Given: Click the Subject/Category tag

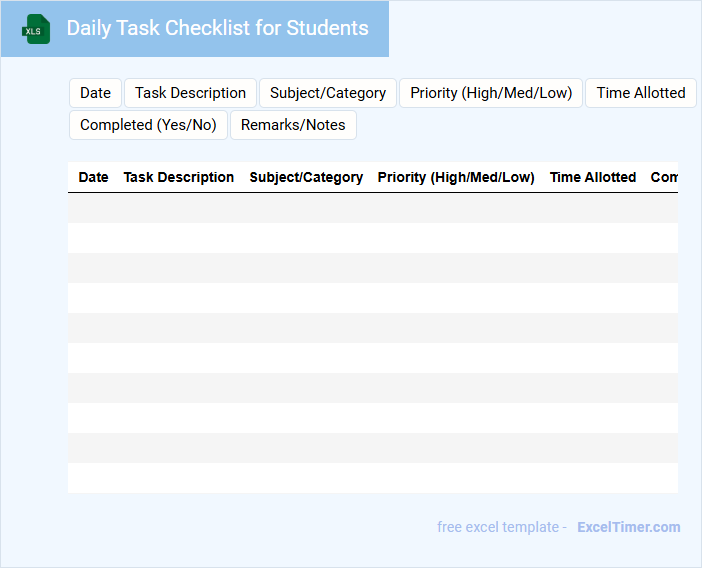Looking at the screenshot, I should tap(328, 93).
